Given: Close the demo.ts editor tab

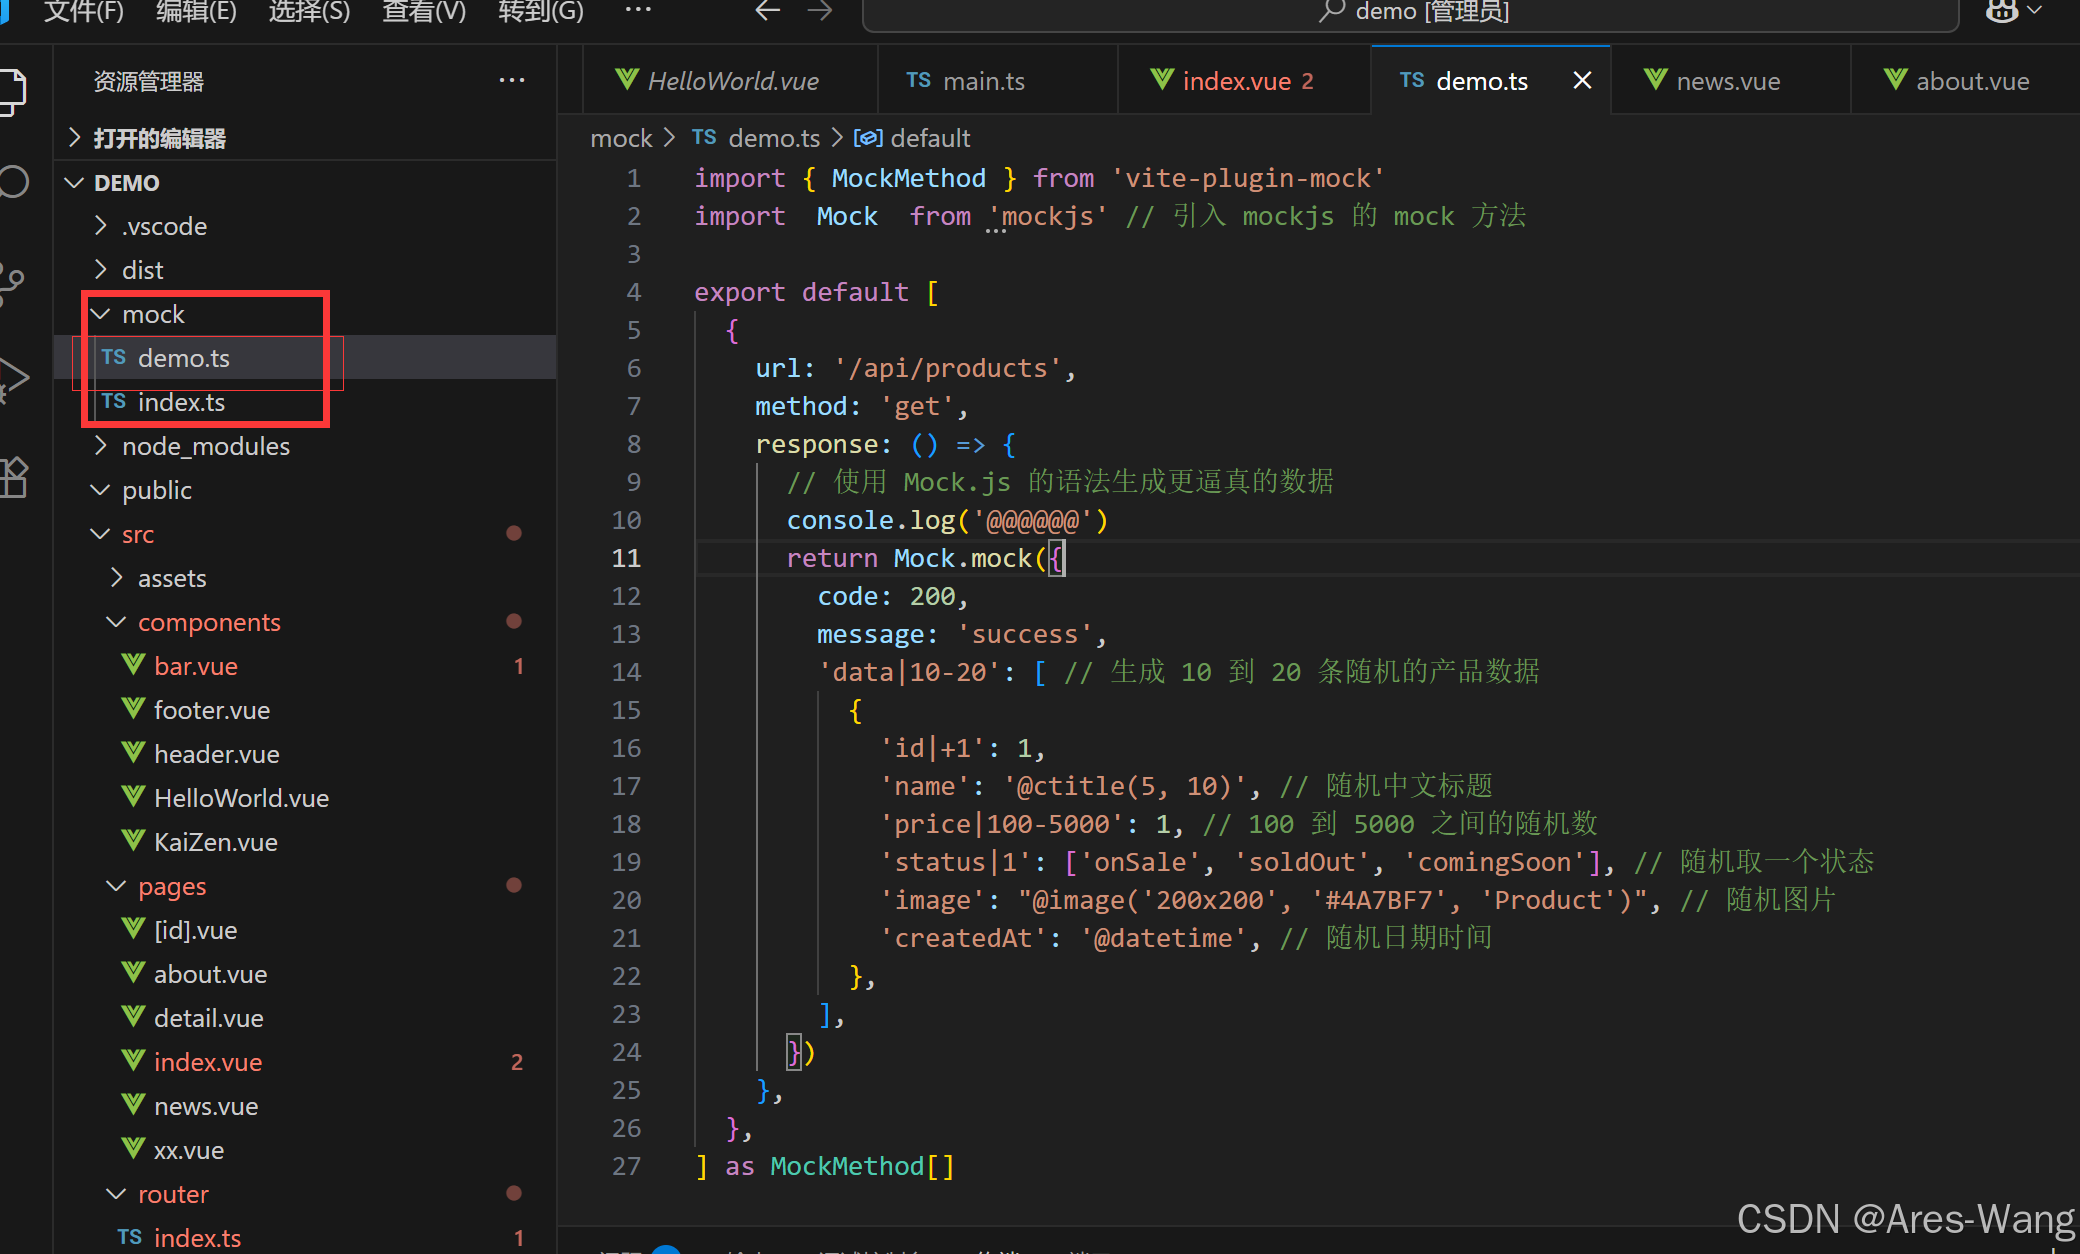Looking at the screenshot, I should (1582, 80).
